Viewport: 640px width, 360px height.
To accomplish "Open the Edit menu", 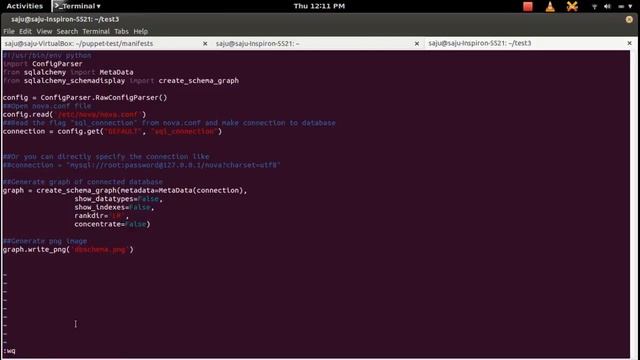I will 25,31.
